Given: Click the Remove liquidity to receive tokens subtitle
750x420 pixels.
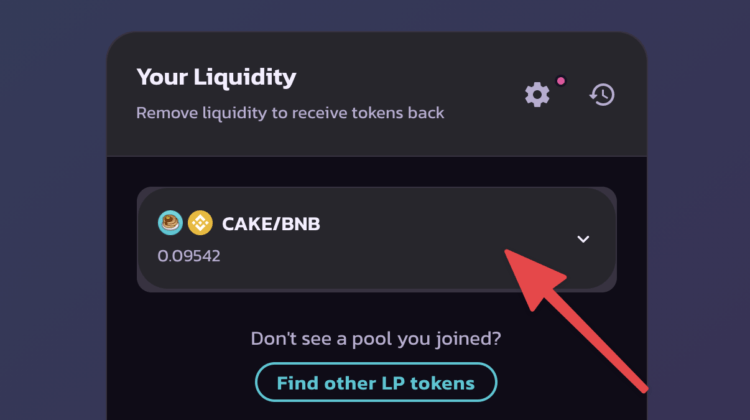Looking at the screenshot, I should [290, 113].
